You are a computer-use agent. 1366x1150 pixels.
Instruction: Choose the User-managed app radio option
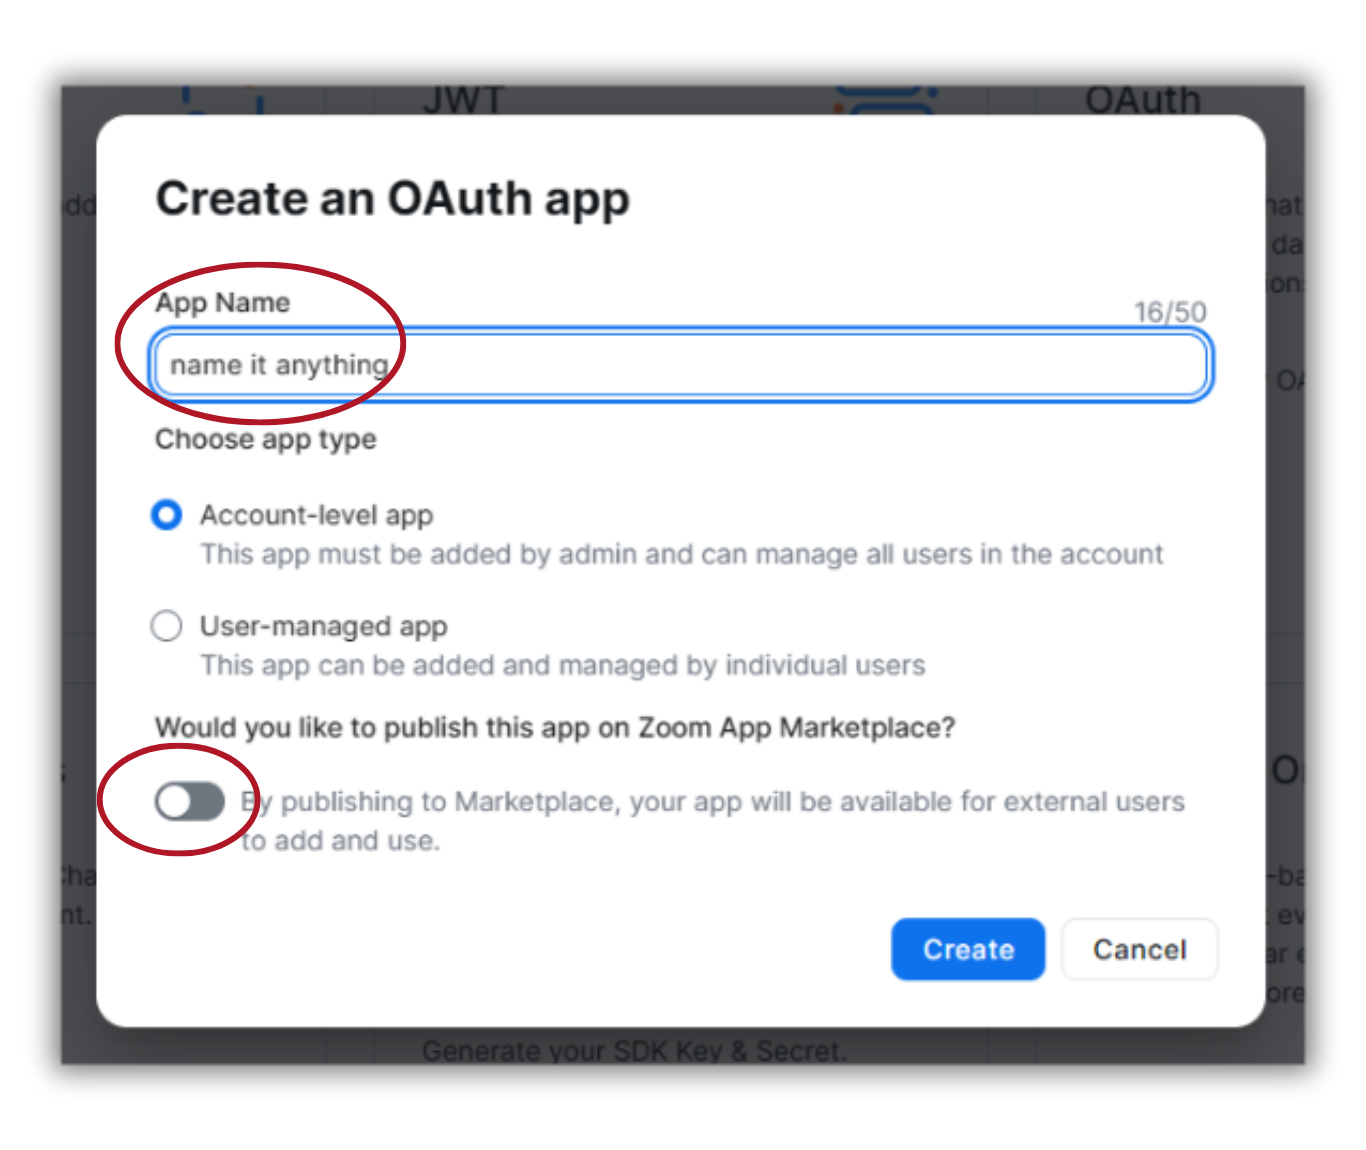click(x=167, y=626)
